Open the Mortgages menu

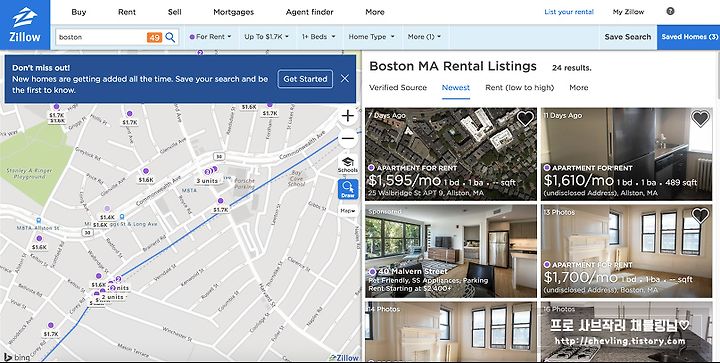[233, 12]
